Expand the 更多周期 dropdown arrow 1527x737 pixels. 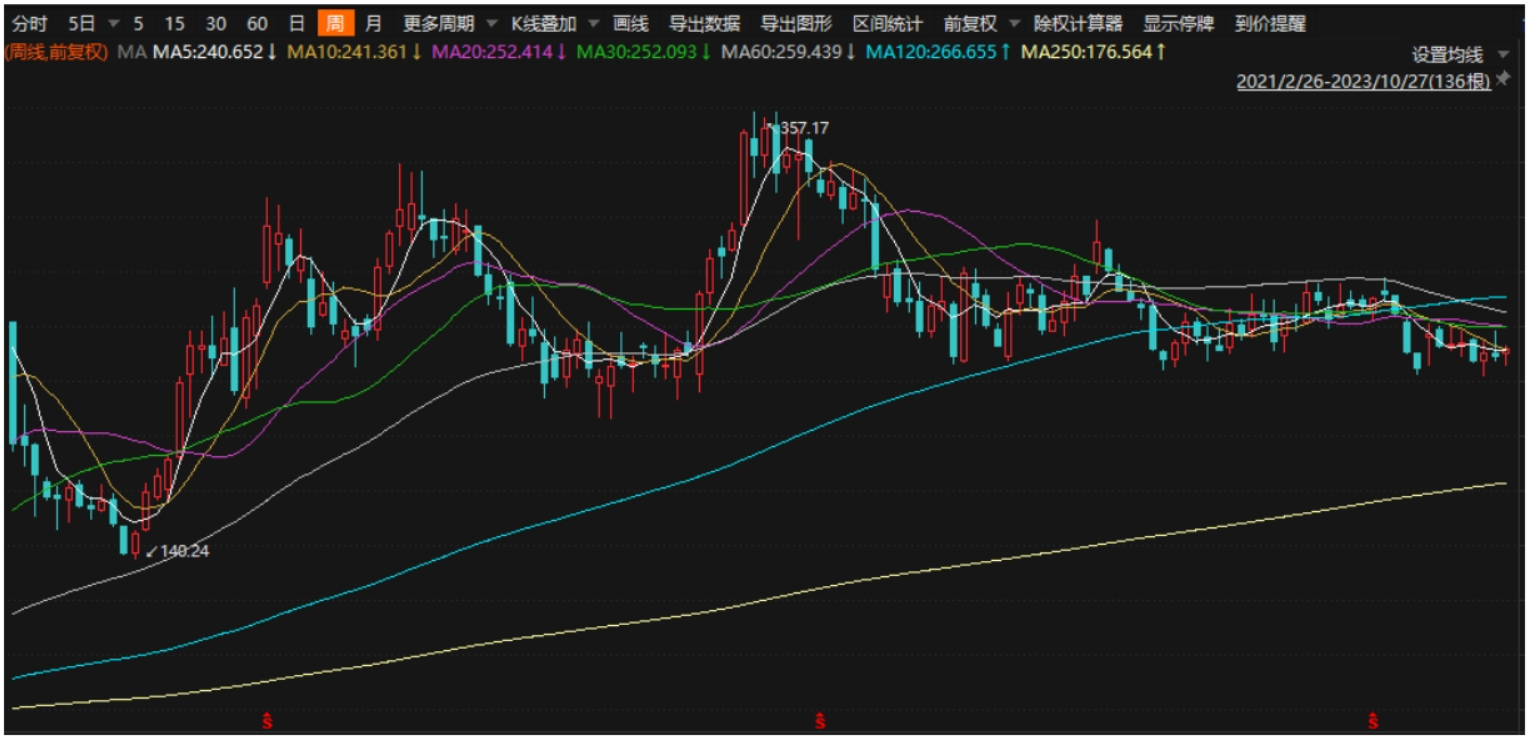click(490, 23)
